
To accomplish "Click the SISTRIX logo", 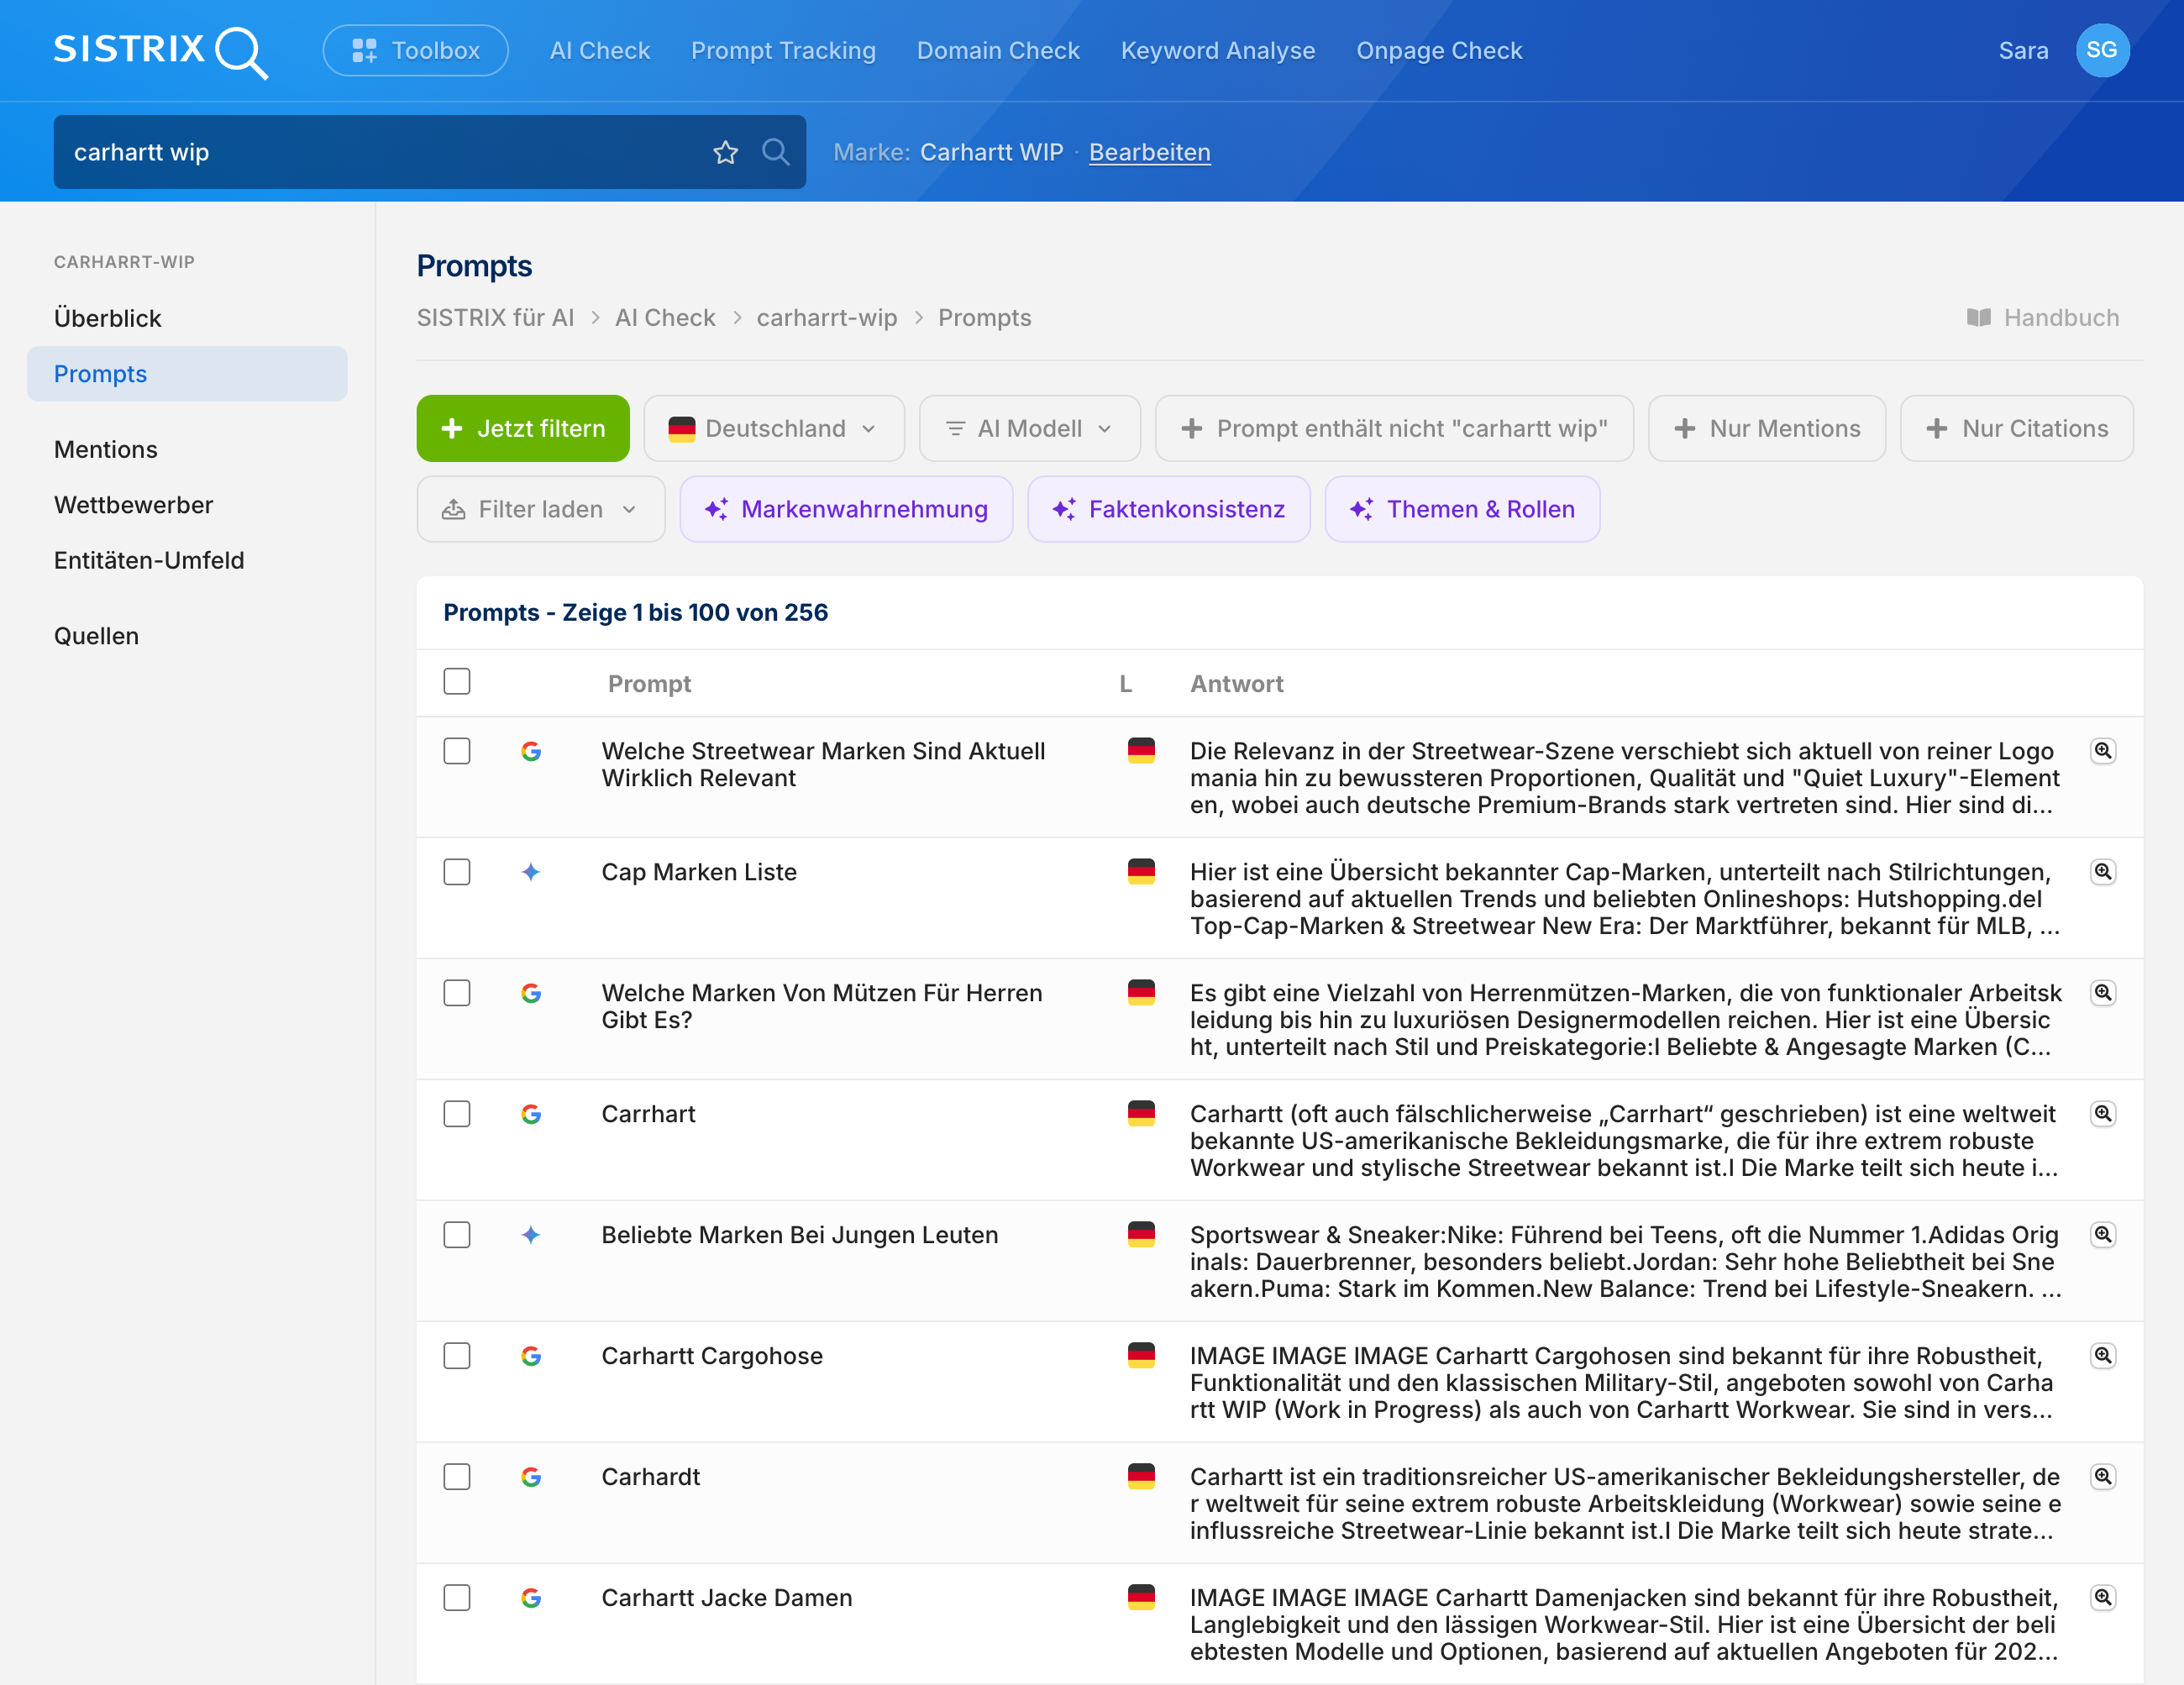I will coord(160,51).
